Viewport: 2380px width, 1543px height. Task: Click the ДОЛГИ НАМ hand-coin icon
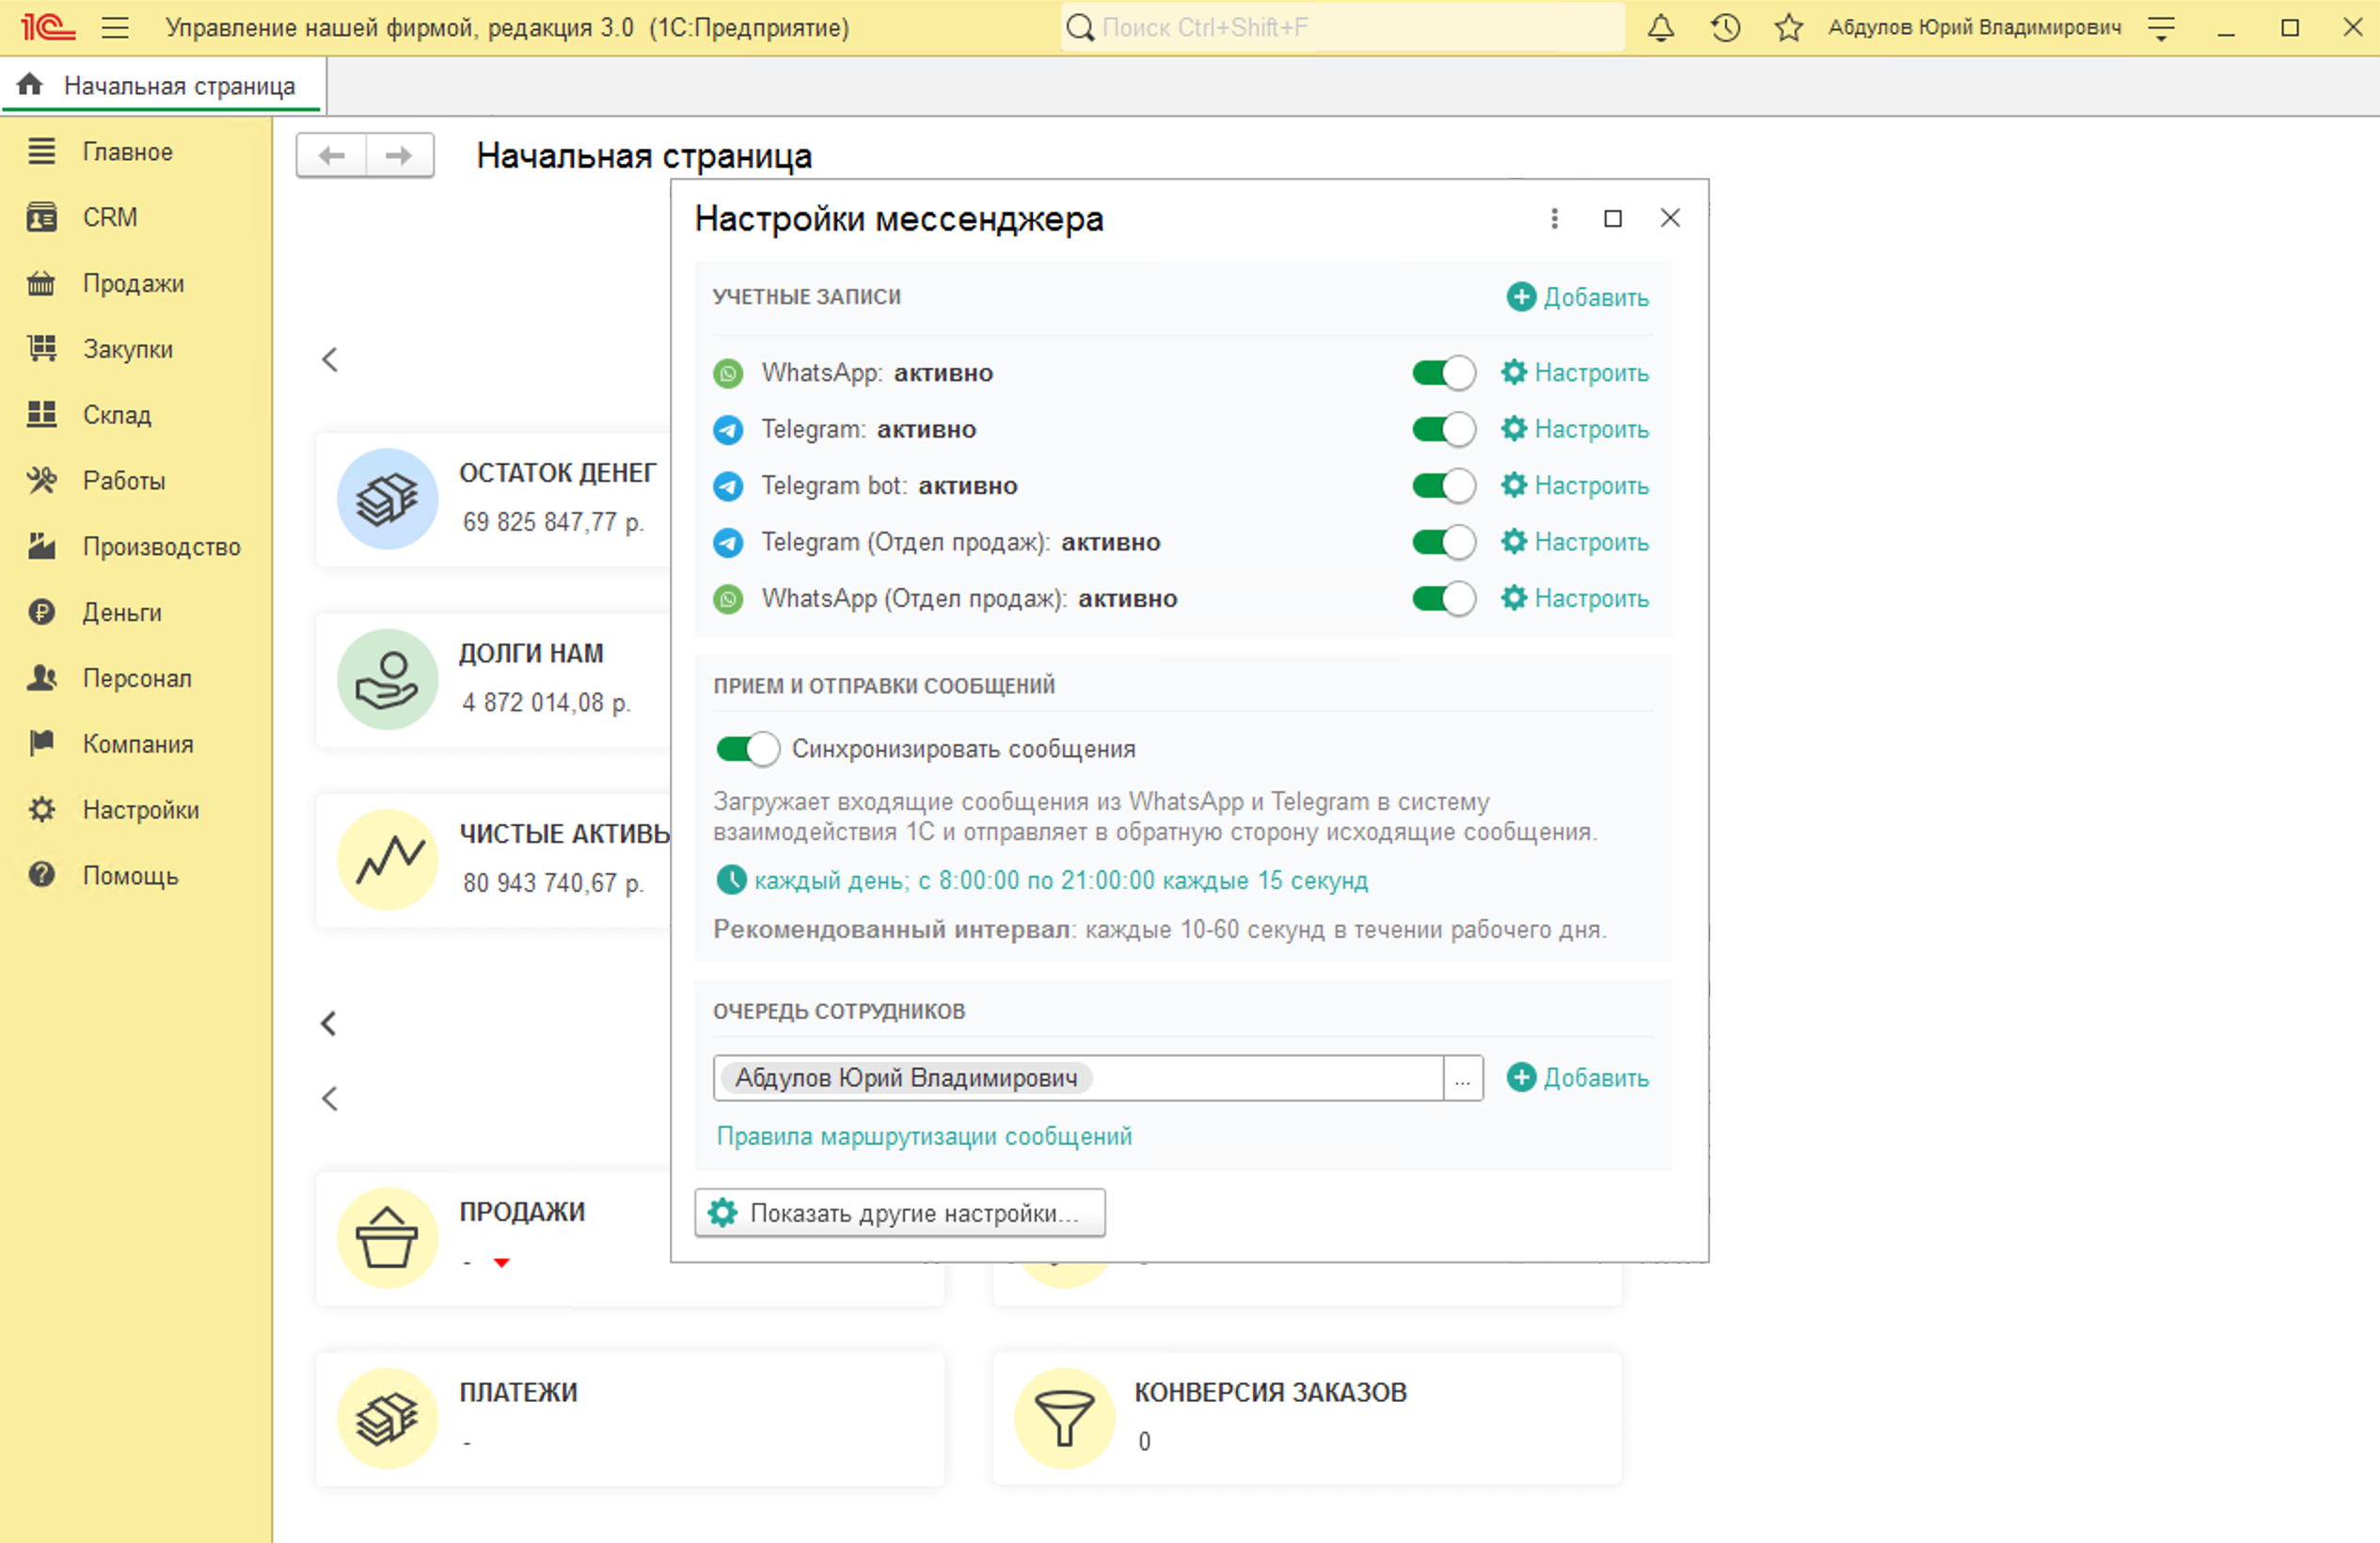pyautogui.click(x=387, y=679)
